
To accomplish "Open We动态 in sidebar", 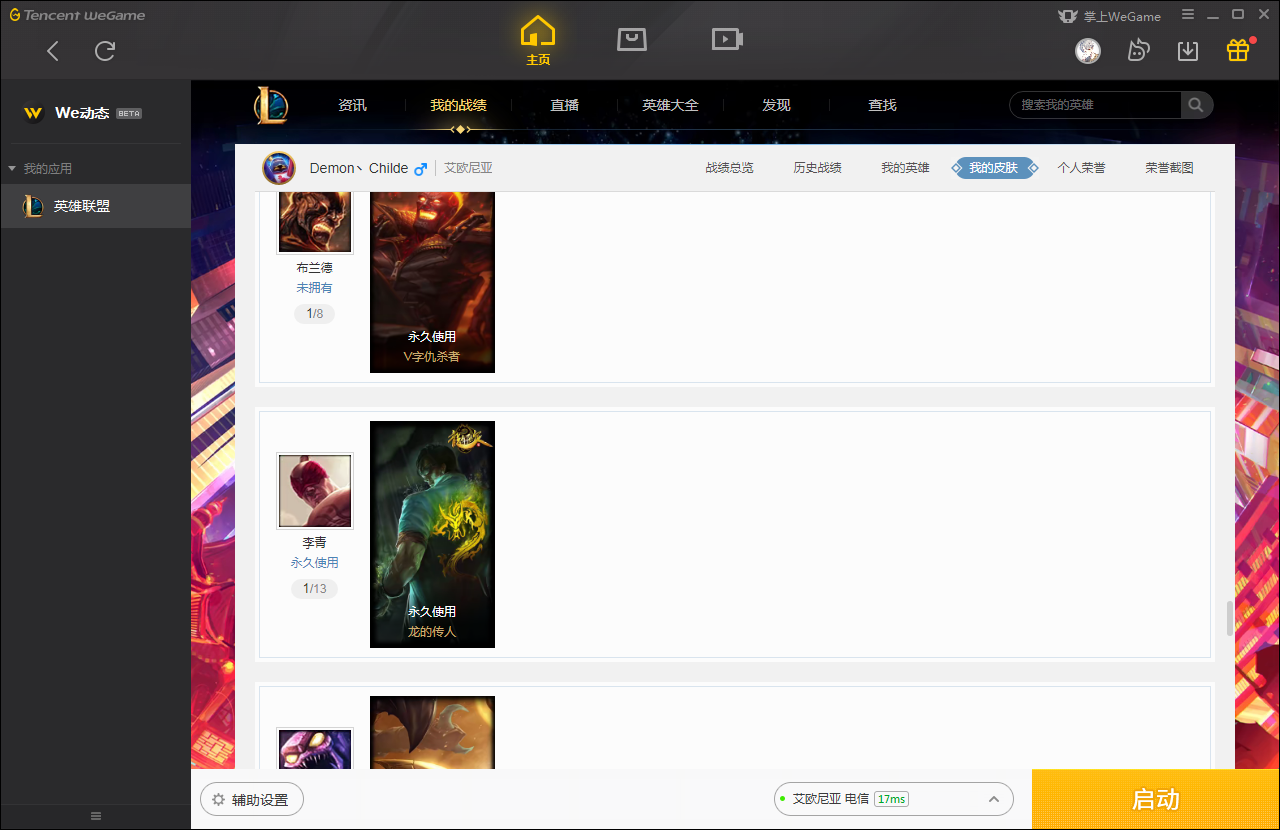I will pos(82,113).
